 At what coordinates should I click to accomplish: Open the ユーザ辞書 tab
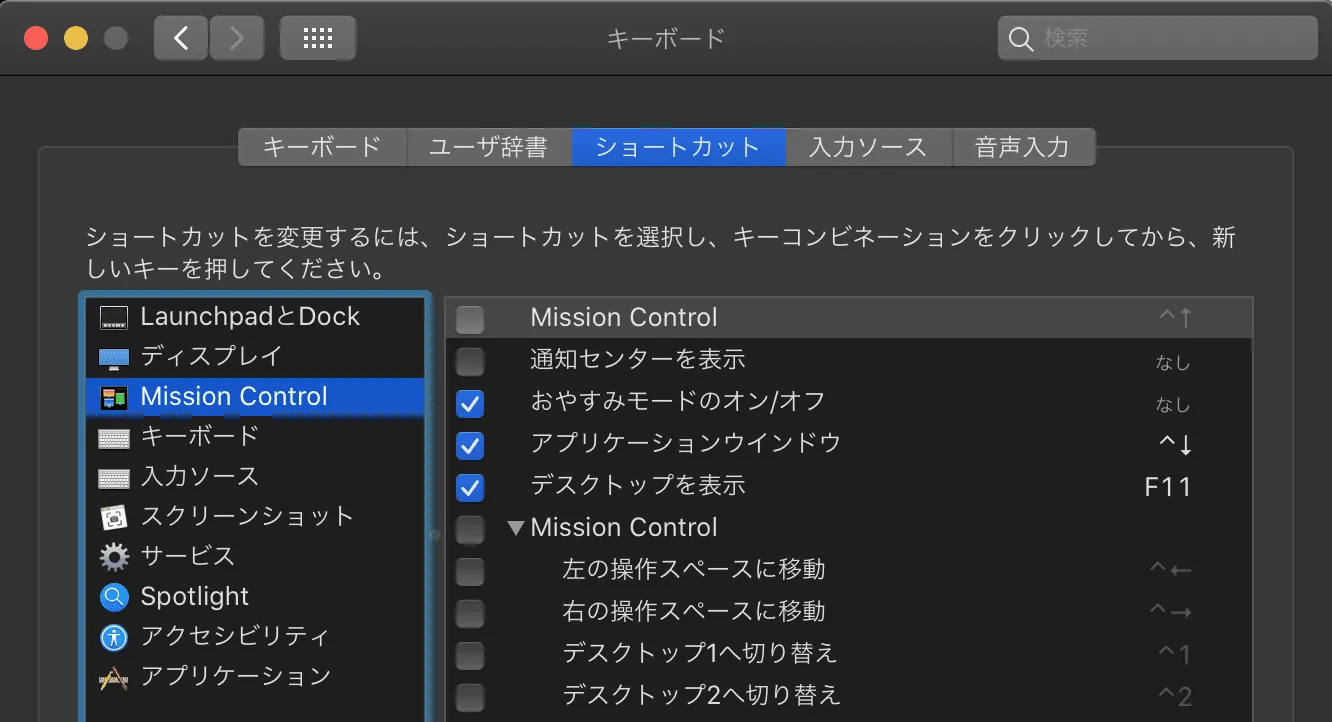coord(488,147)
